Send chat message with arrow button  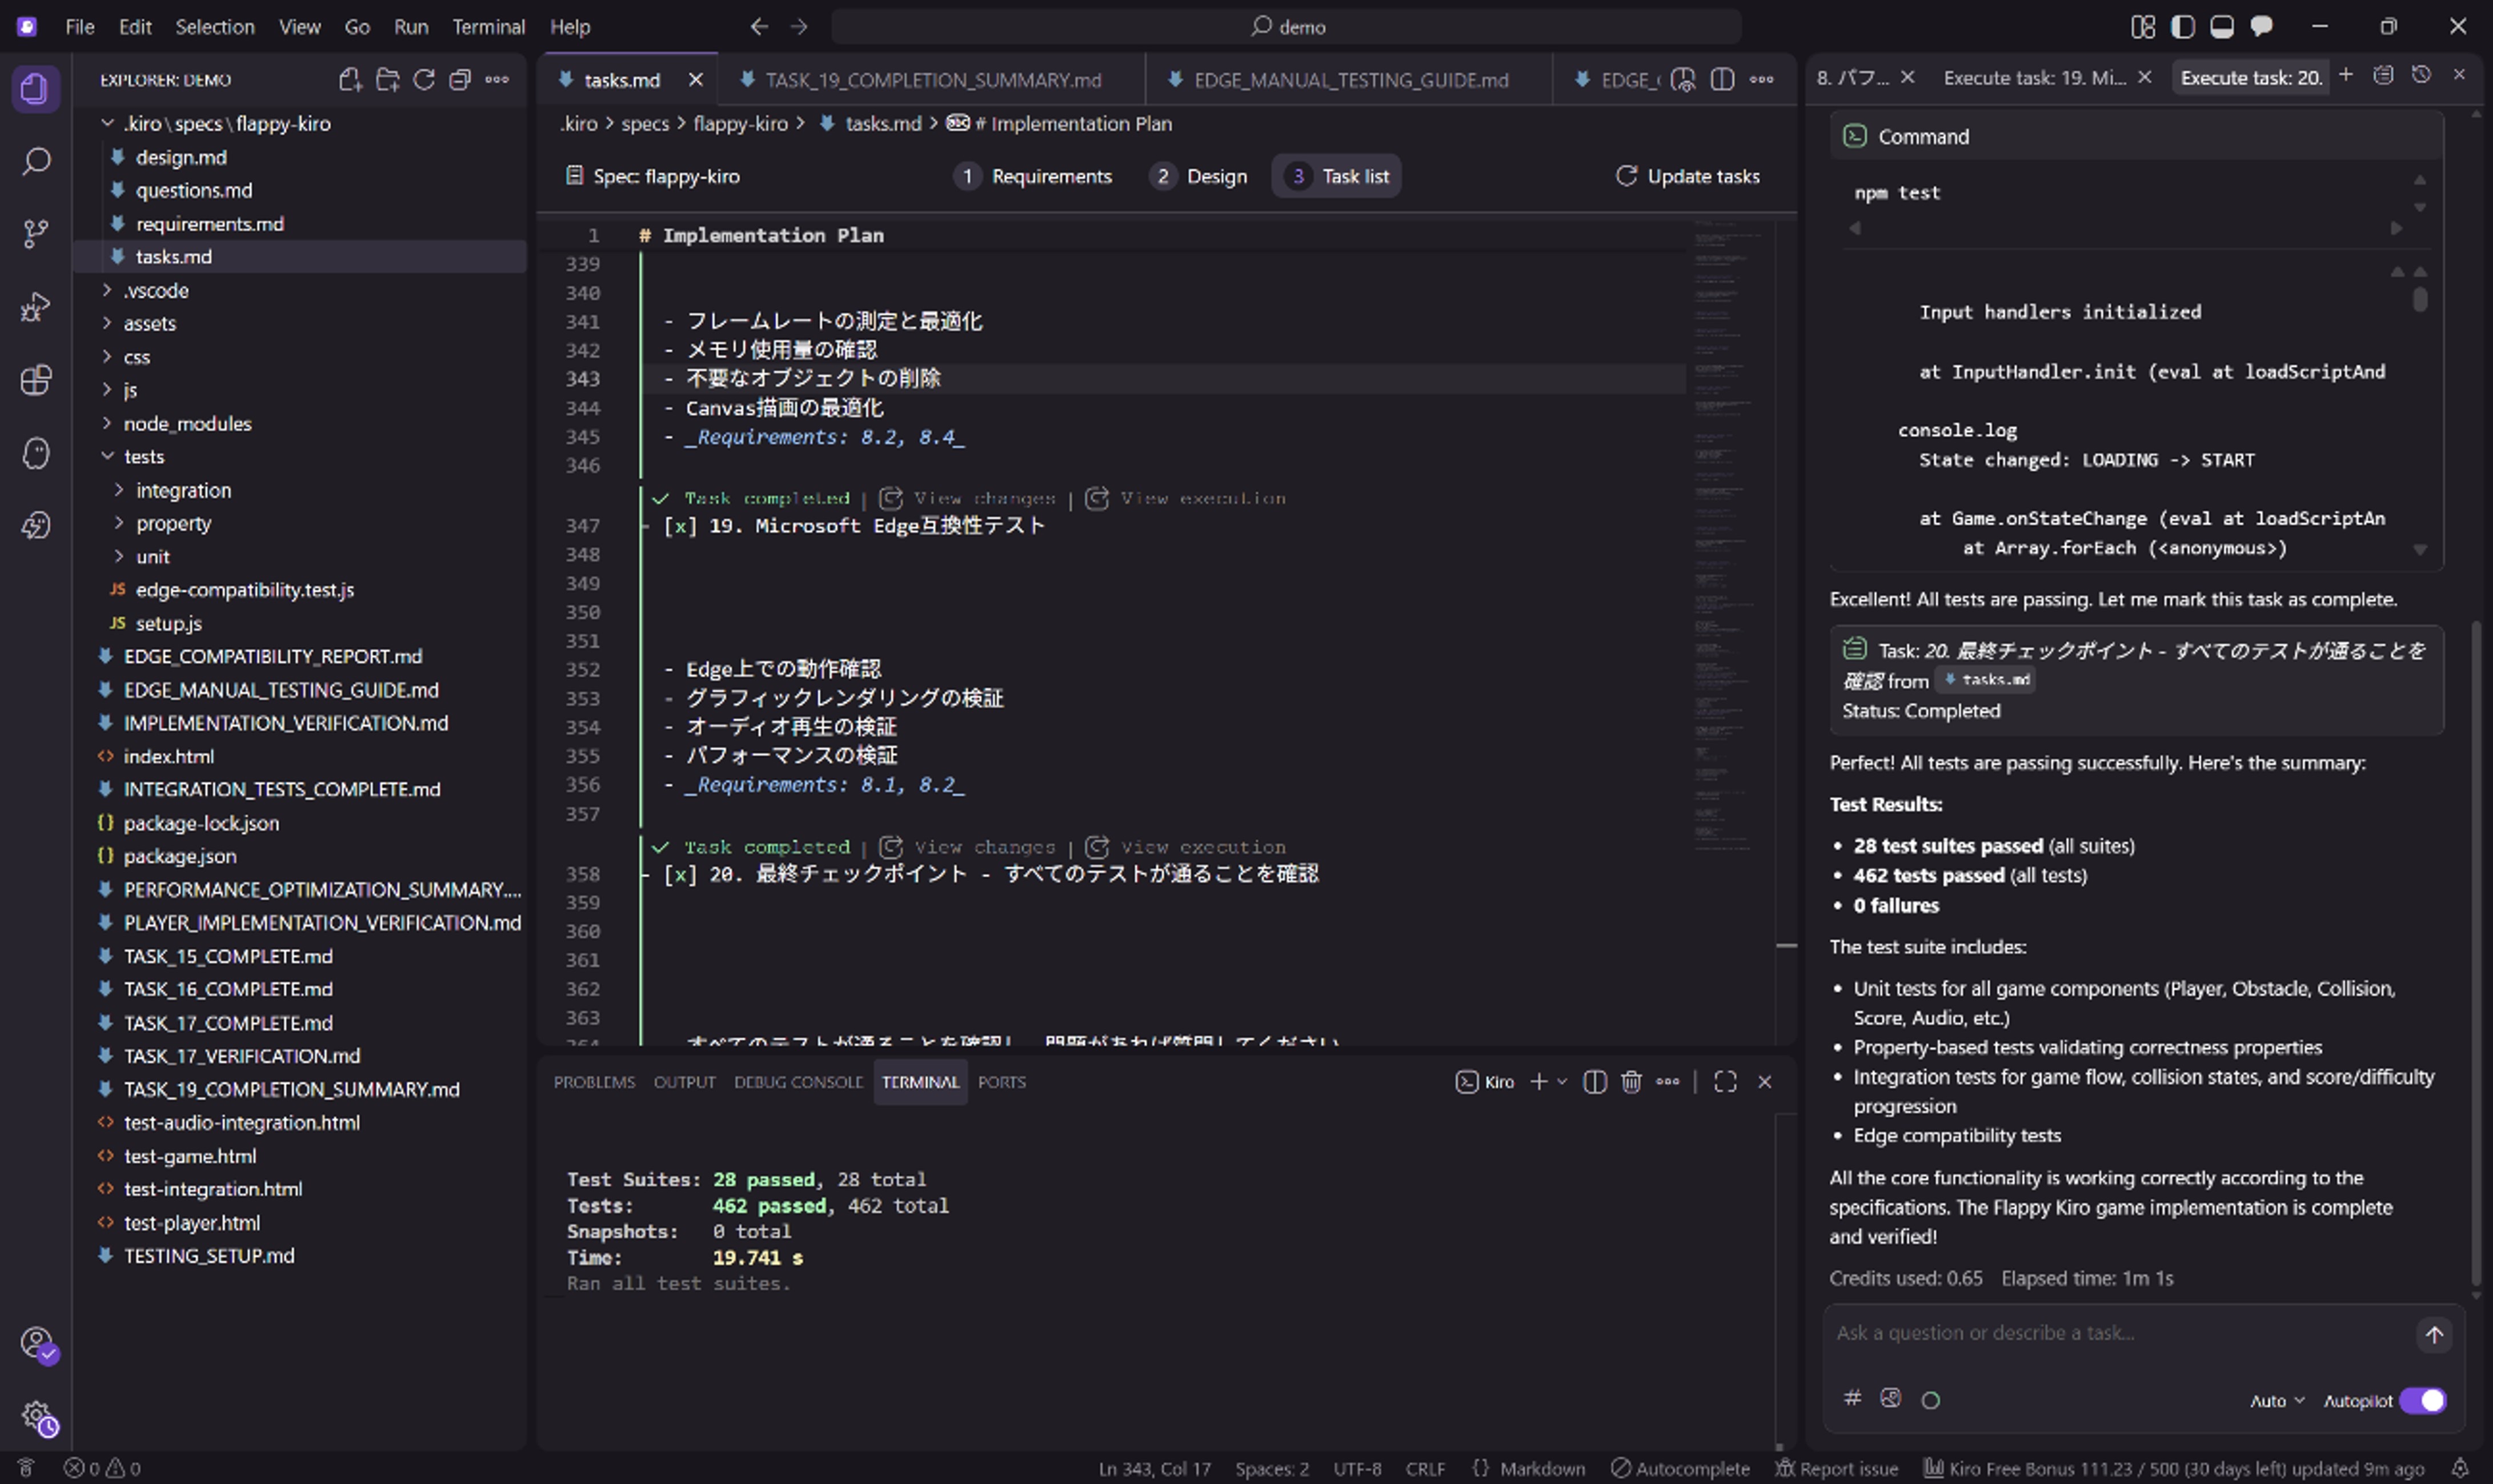pyautogui.click(x=2433, y=1334)
